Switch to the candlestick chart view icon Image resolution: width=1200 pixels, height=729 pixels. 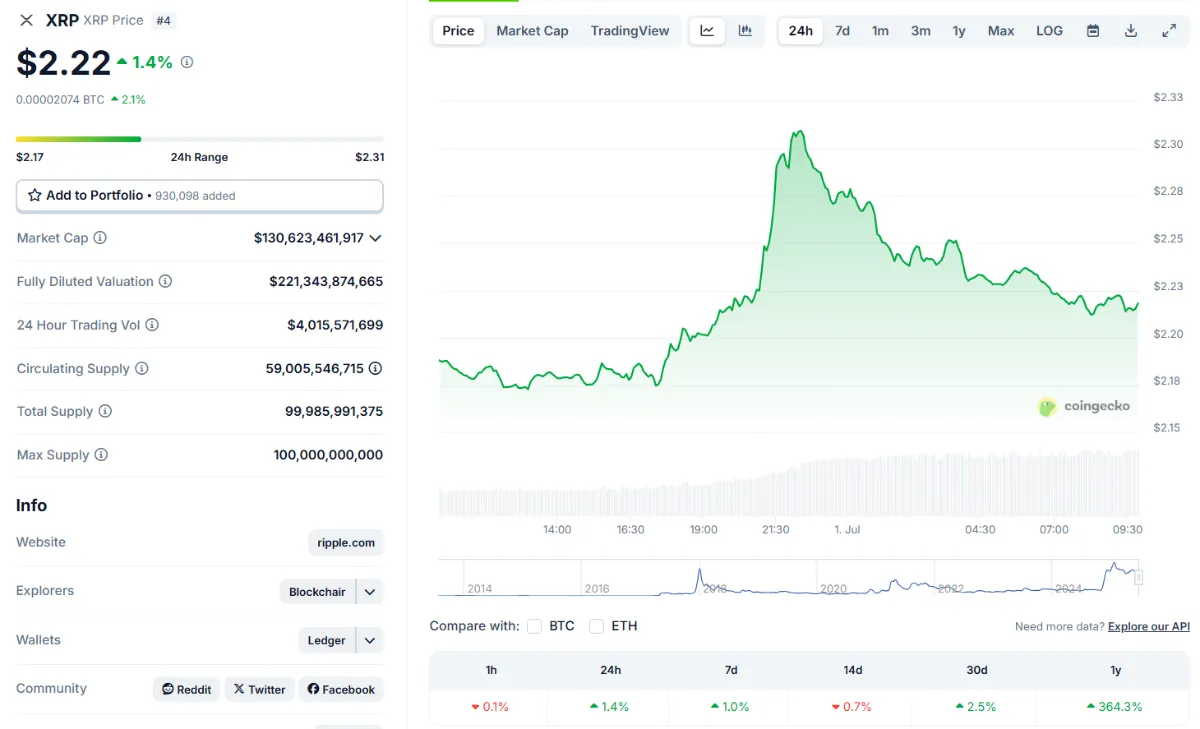(745, 31)
